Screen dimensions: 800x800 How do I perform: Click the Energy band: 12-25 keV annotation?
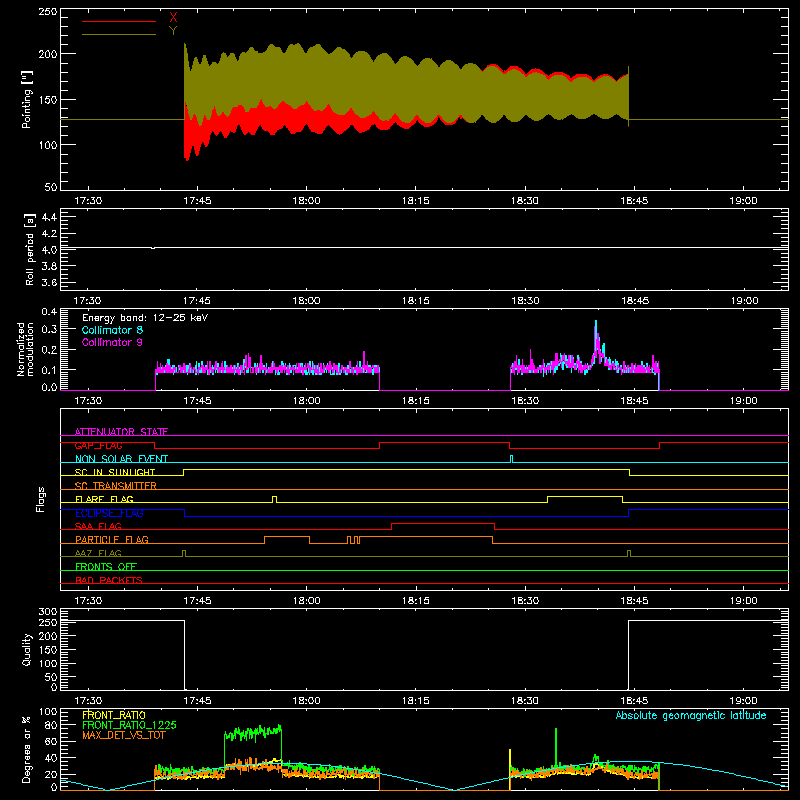pyautogui.click(x=145, y=318)
